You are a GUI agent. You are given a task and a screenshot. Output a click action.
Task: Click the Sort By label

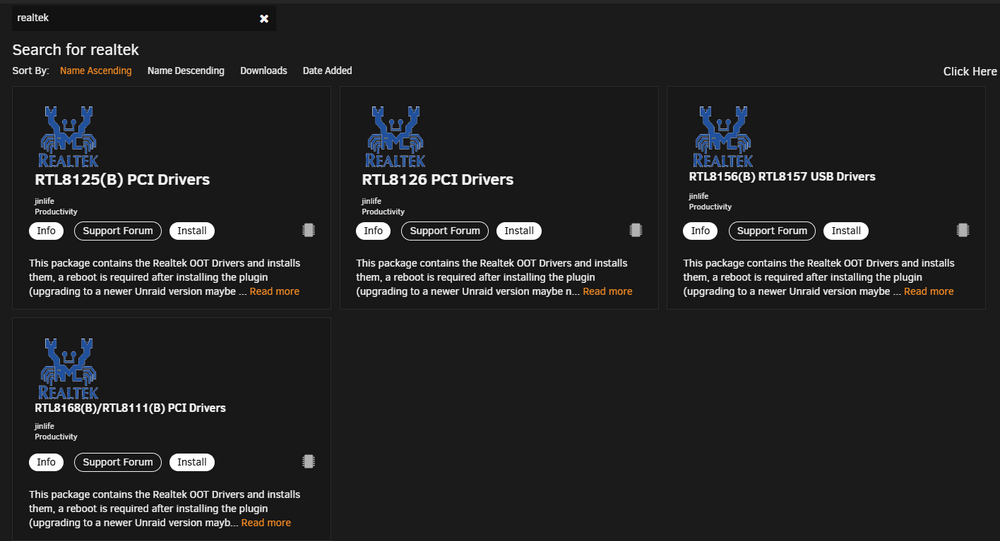31,71
